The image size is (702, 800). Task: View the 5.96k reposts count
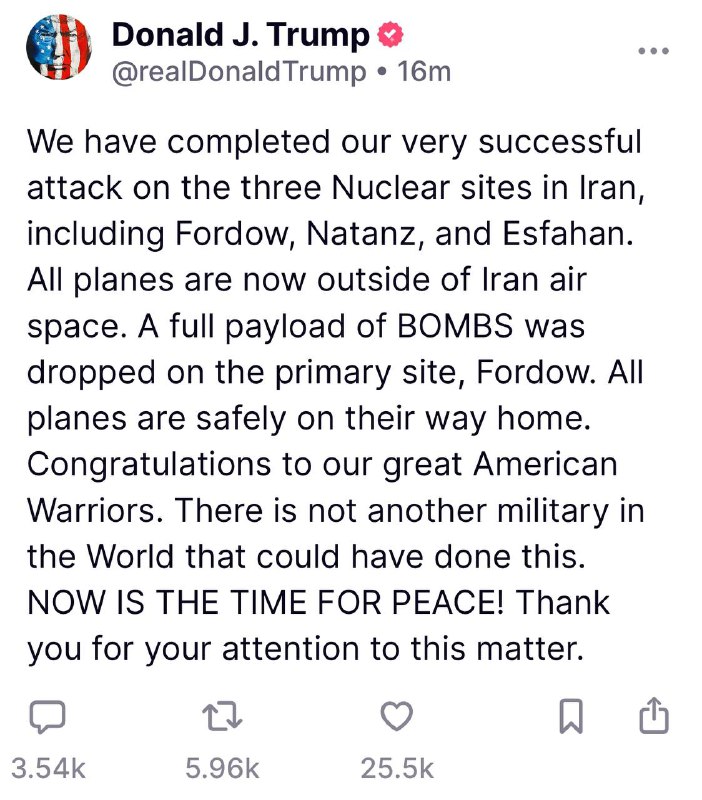tap(222, 768)
